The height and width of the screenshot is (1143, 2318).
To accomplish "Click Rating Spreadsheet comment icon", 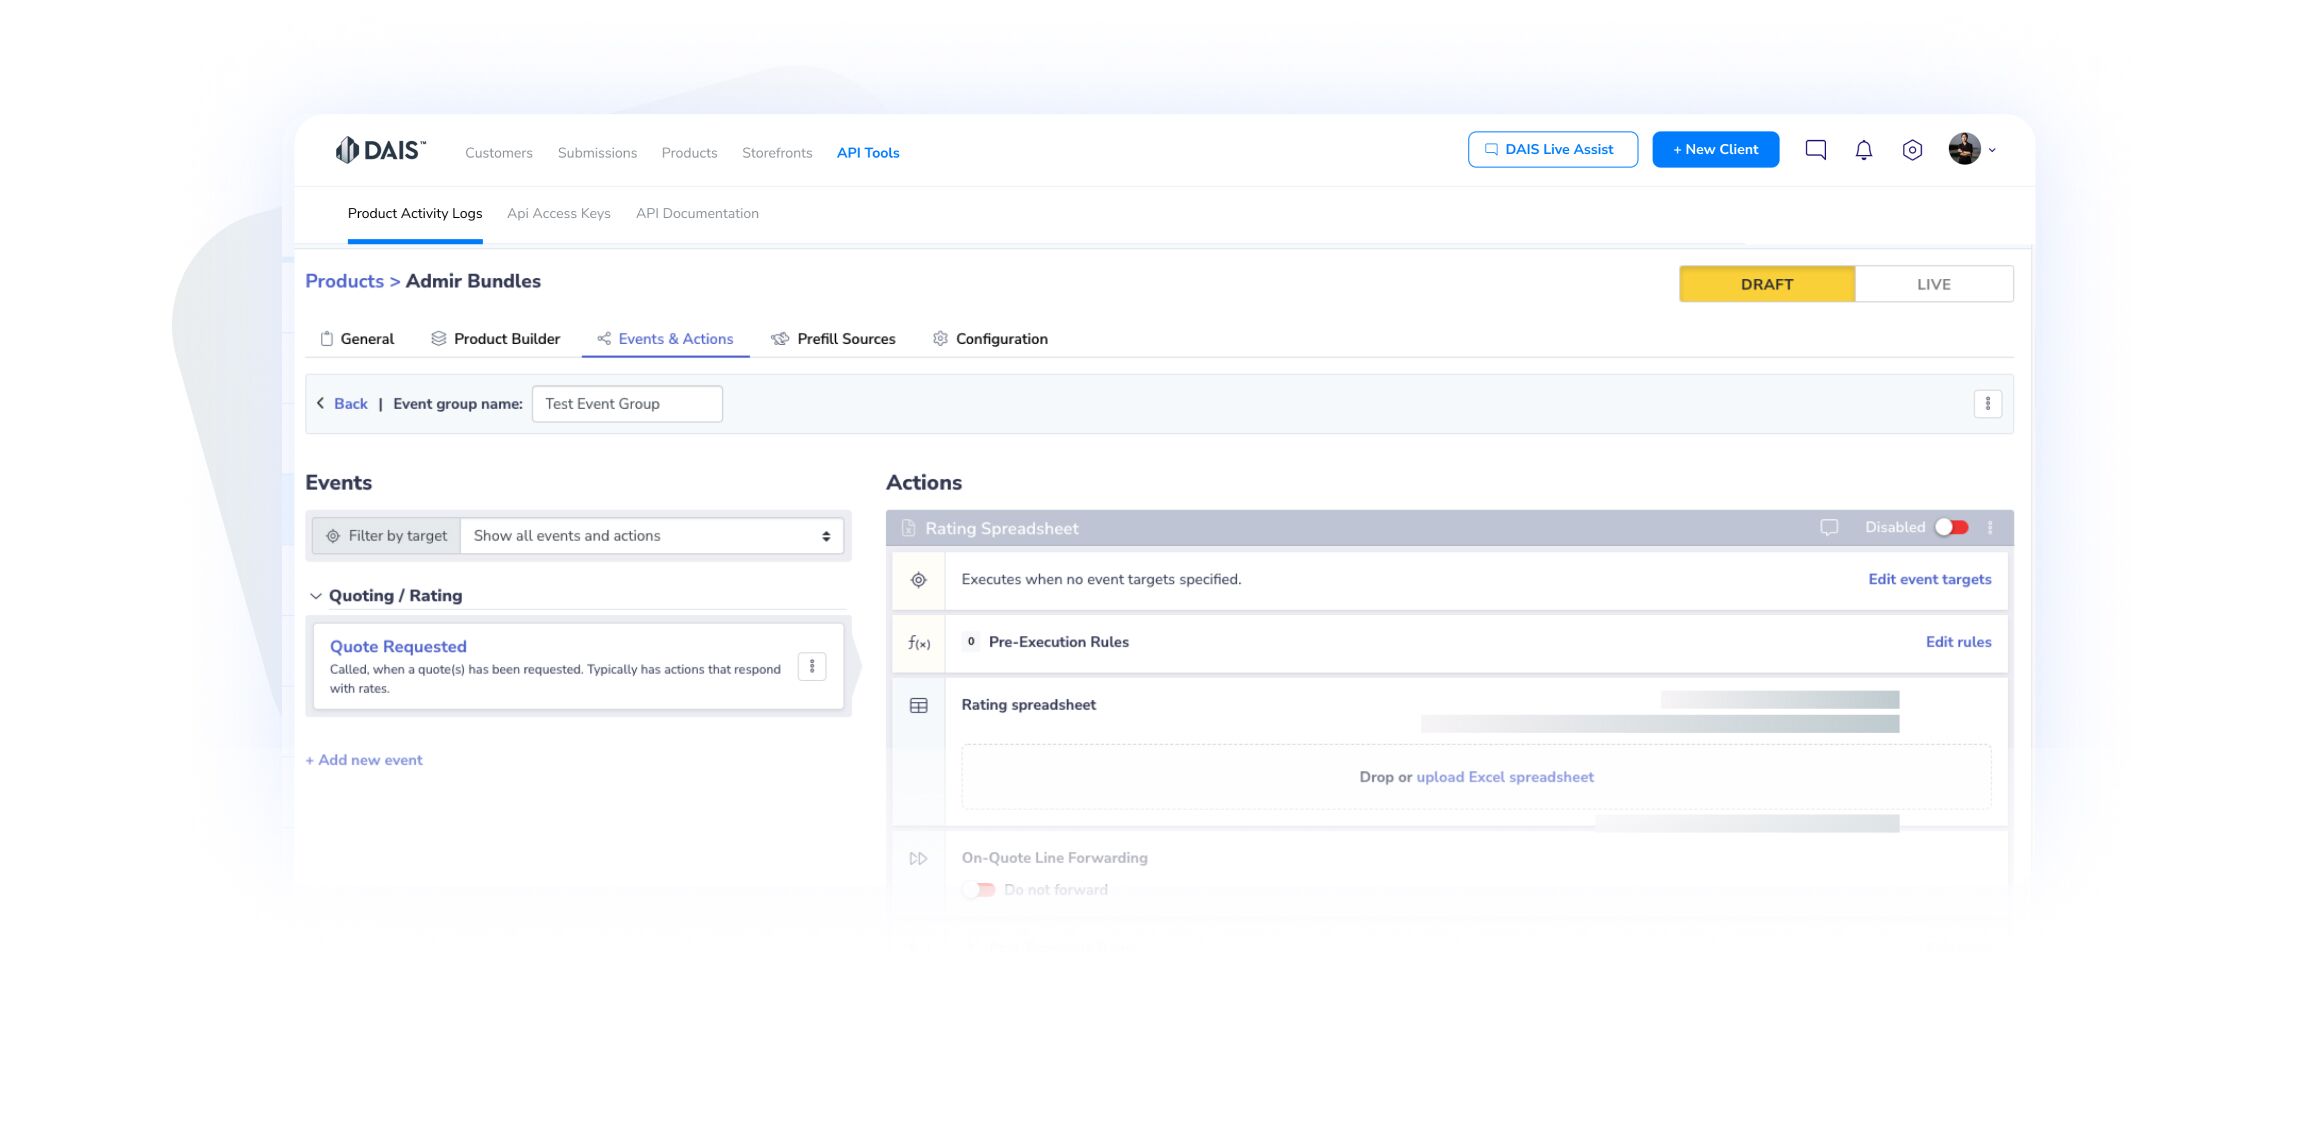I will [1828, 528].
